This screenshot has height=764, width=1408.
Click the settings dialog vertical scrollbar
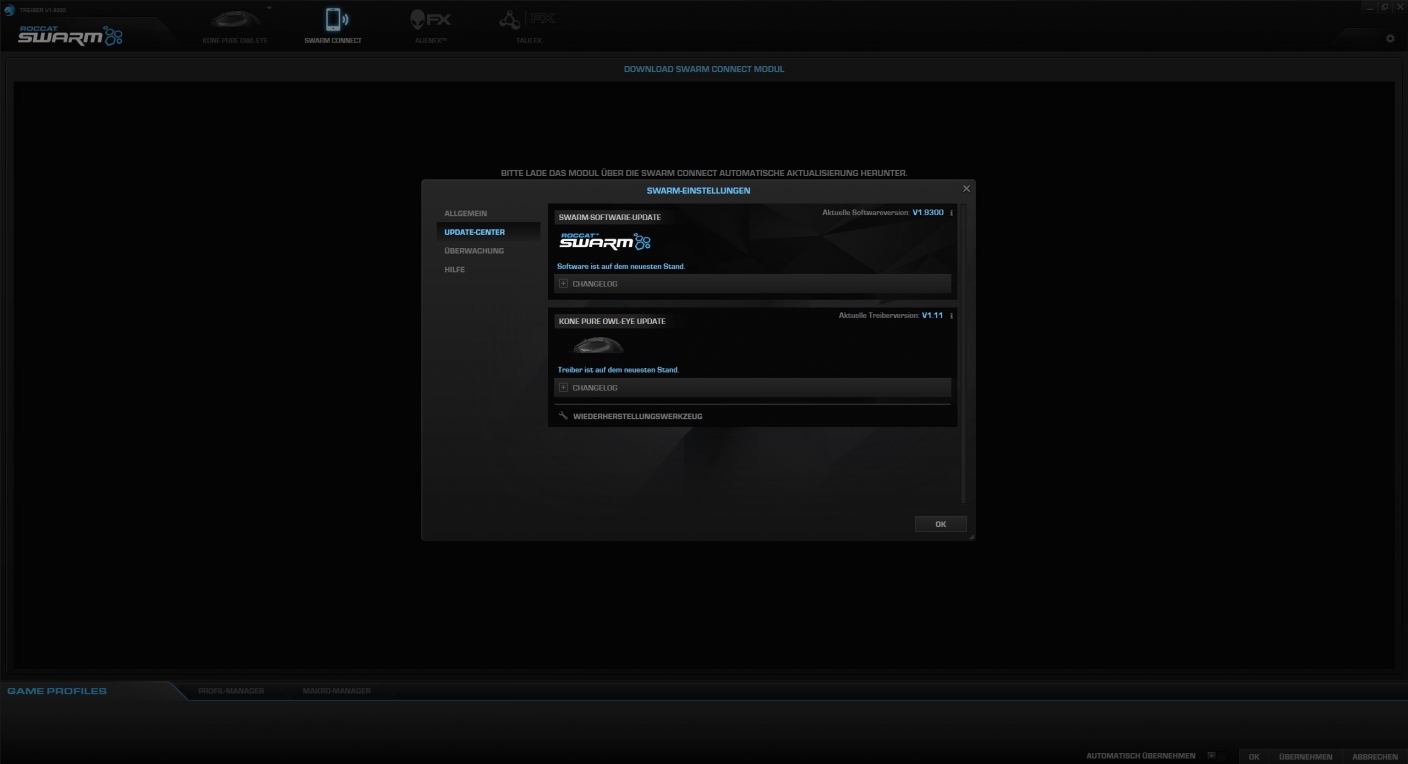click(x=964, y=350)
